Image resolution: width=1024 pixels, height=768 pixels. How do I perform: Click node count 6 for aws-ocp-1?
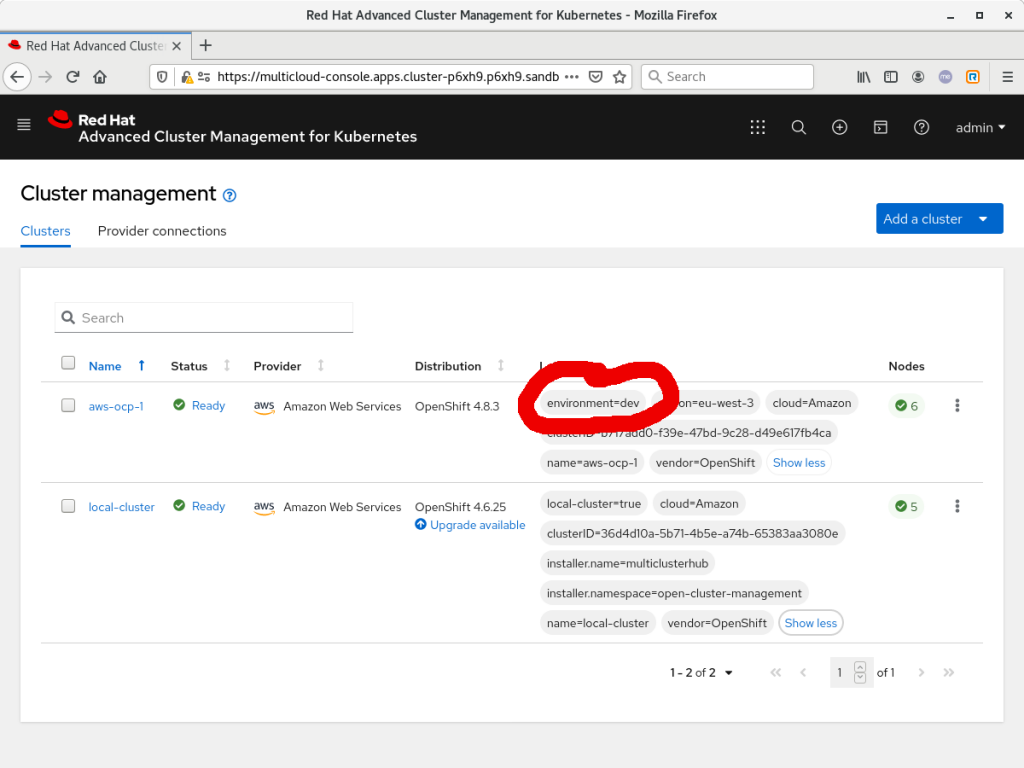pos(906,406)
